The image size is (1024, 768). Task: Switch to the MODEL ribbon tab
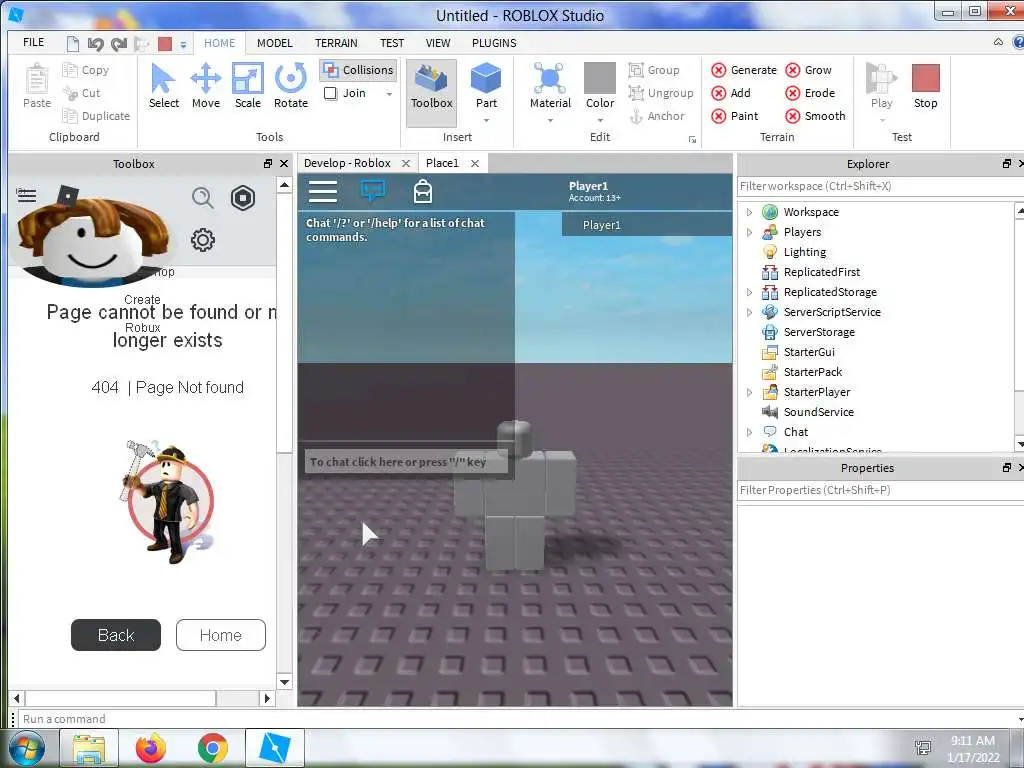pos(274,43)
